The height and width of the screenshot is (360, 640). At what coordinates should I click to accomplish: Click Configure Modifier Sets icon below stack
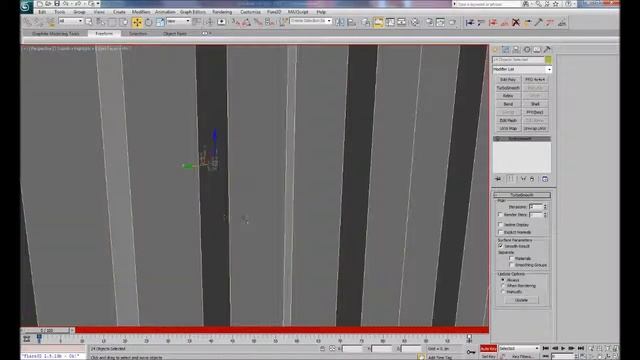[x=545, y=179]
